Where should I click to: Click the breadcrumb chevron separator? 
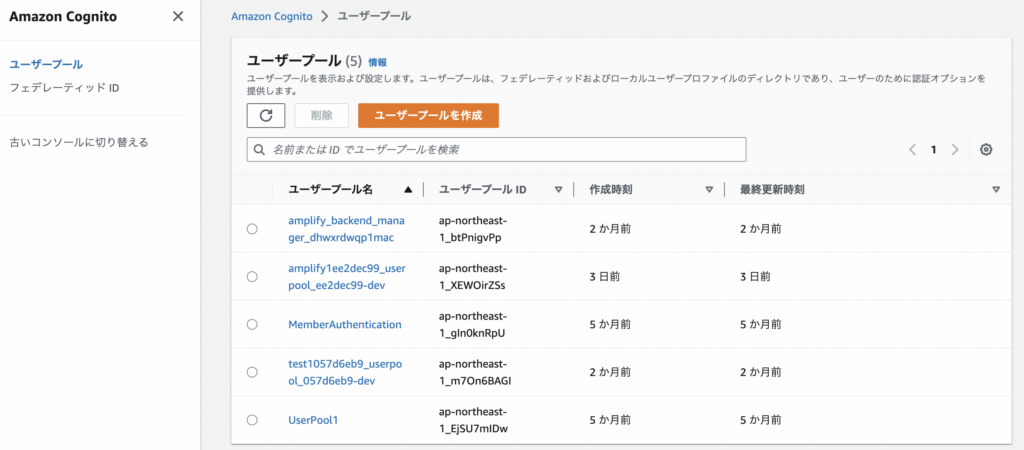pyautogui.click(x=325, y=16)
